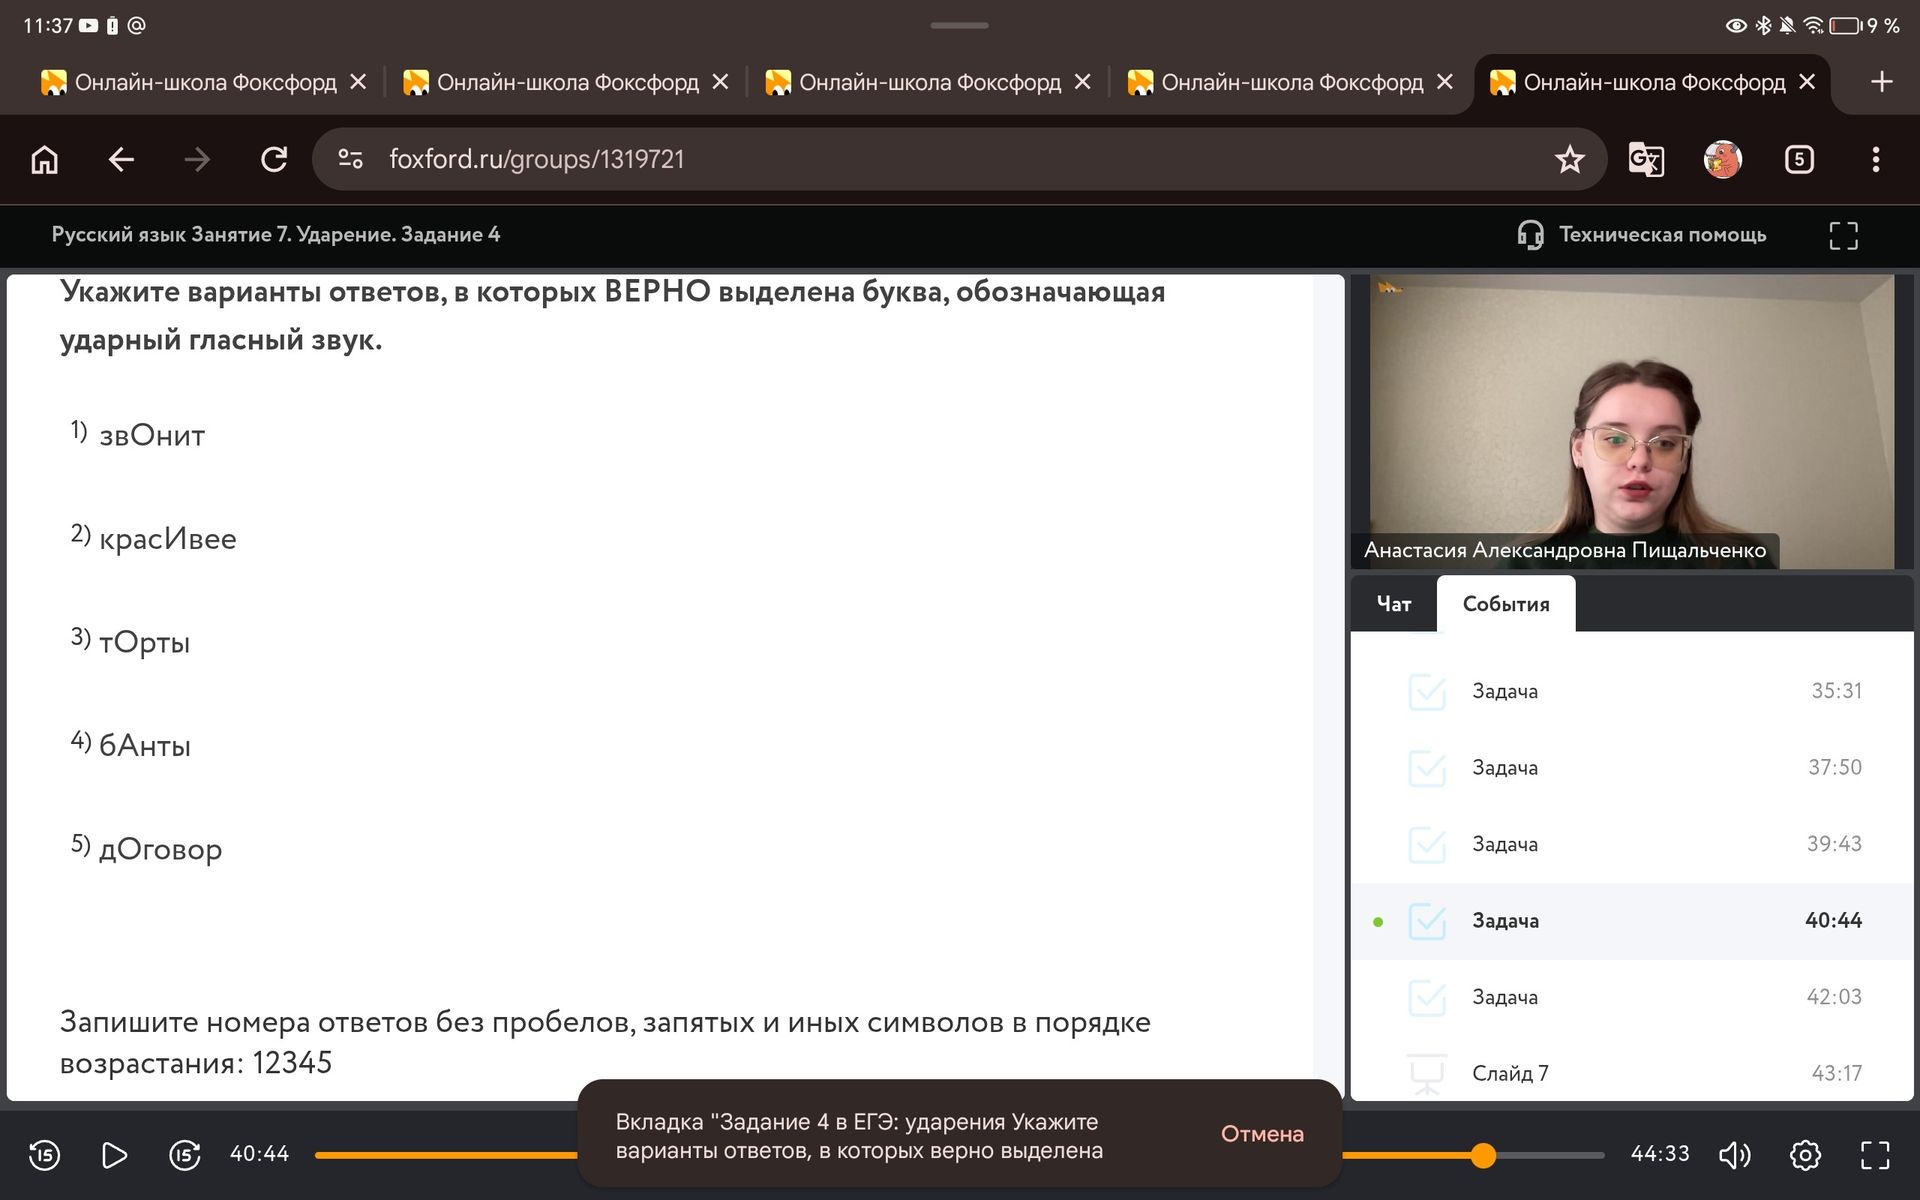Bookmark page with the star icon
Viewport: 1920px width, 1200px height.
(1569, 159)
